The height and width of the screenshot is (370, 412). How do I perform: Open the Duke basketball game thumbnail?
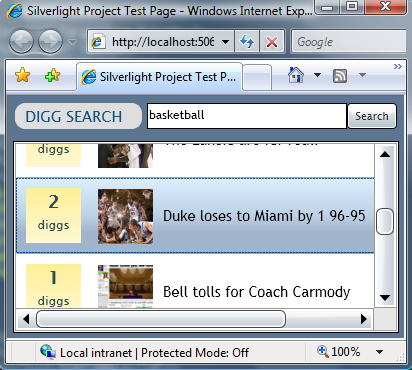[125, 216]
